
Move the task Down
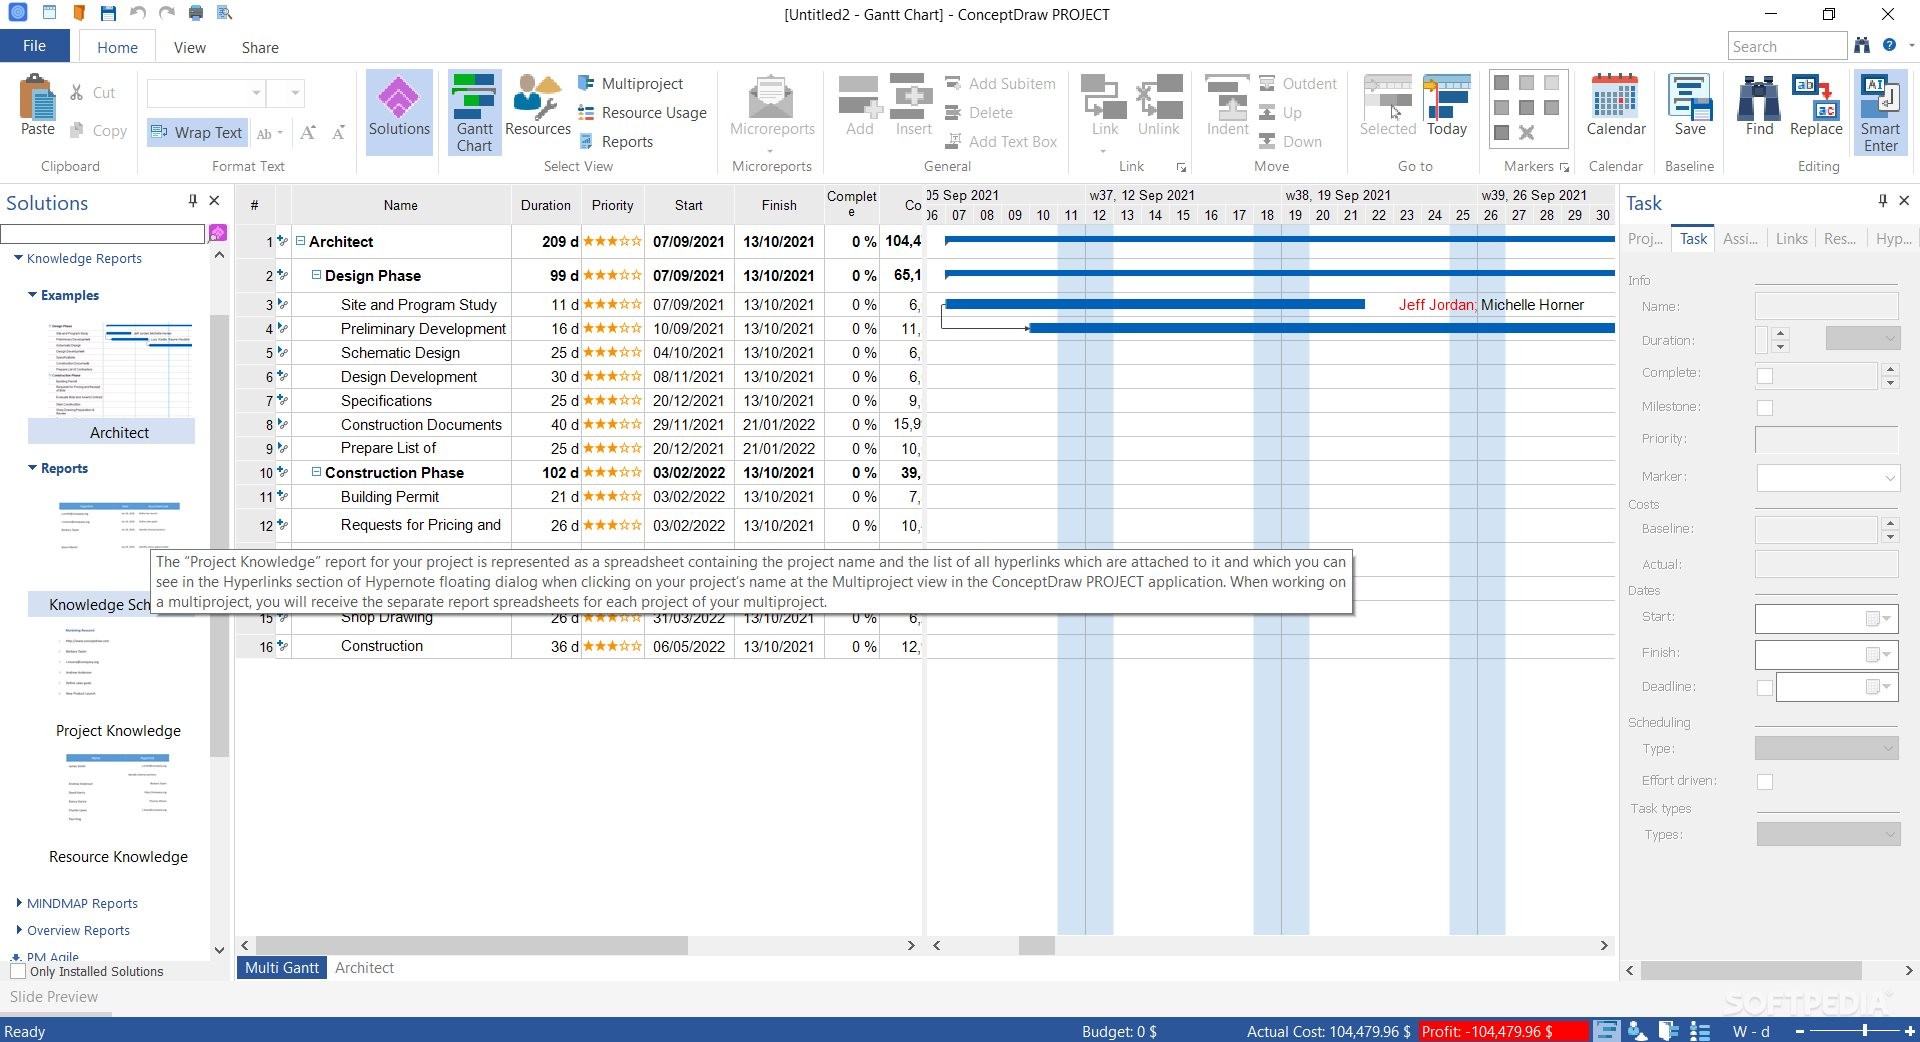tap(1290, 142)
